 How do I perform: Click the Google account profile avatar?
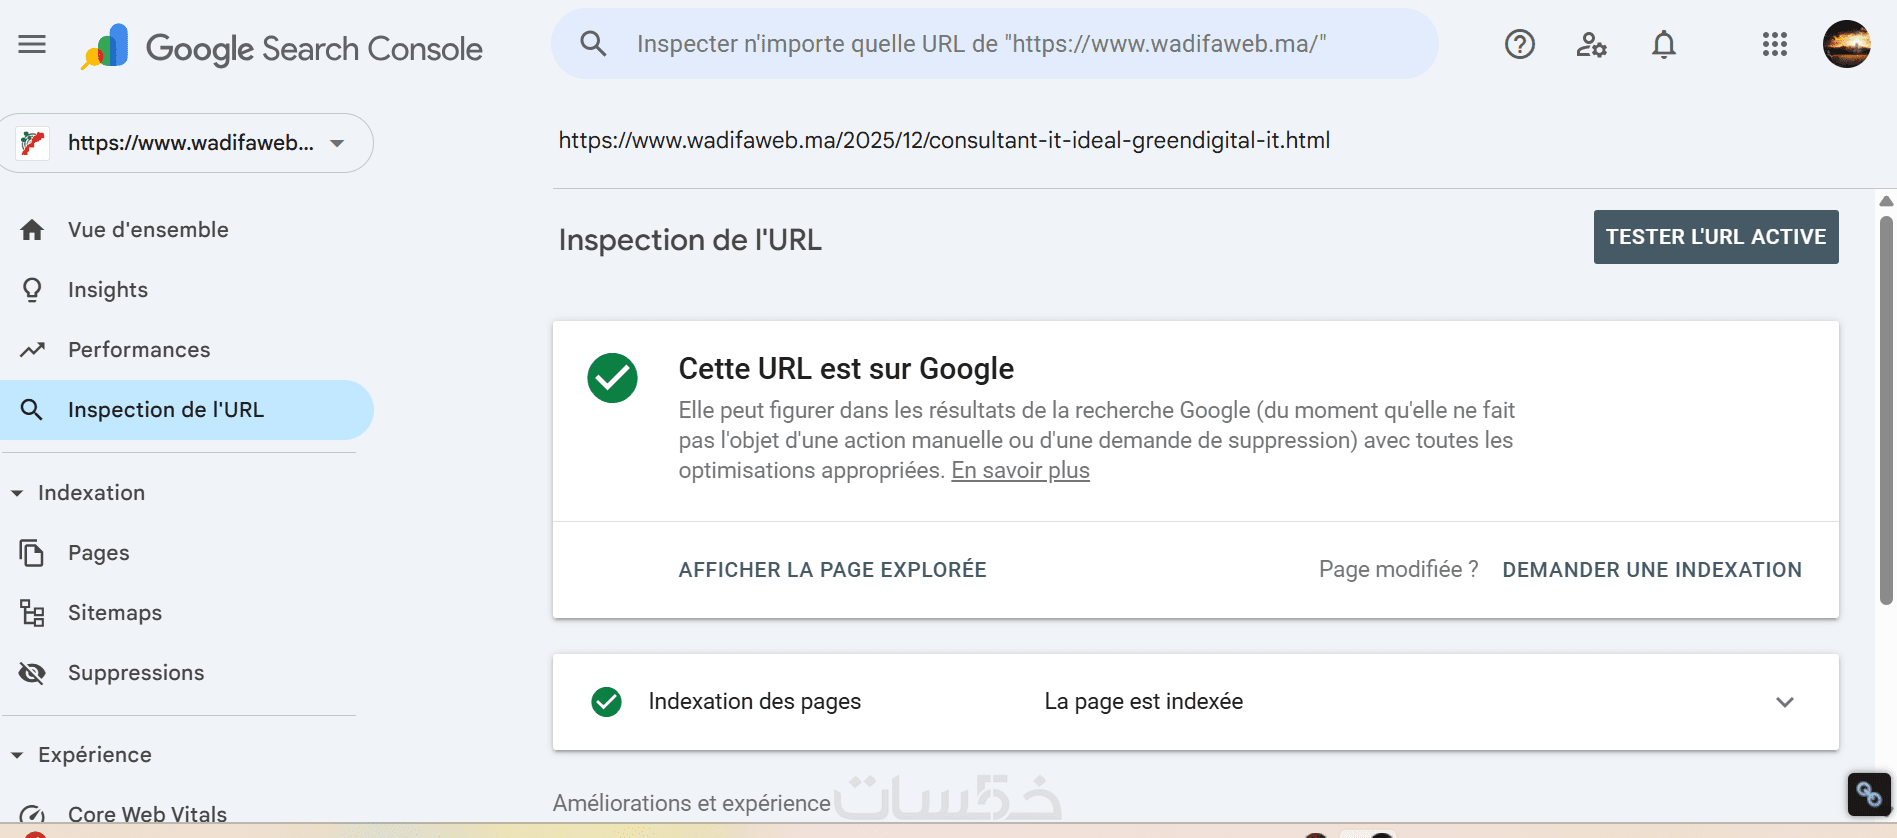point(1846,44)
